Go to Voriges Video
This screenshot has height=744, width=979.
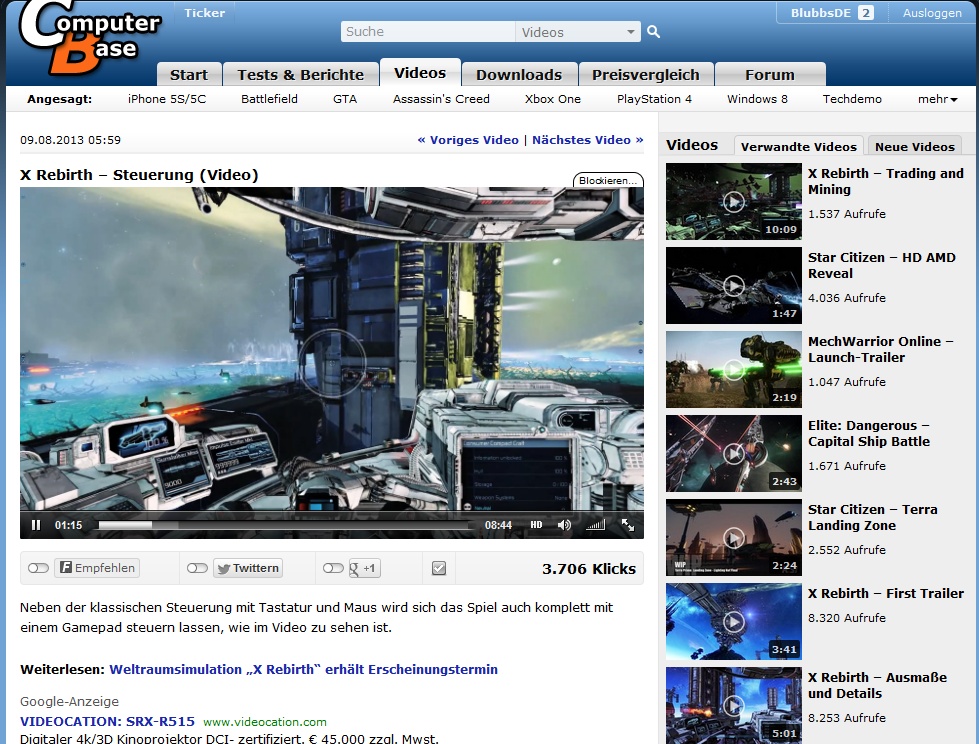pos(468,140)
